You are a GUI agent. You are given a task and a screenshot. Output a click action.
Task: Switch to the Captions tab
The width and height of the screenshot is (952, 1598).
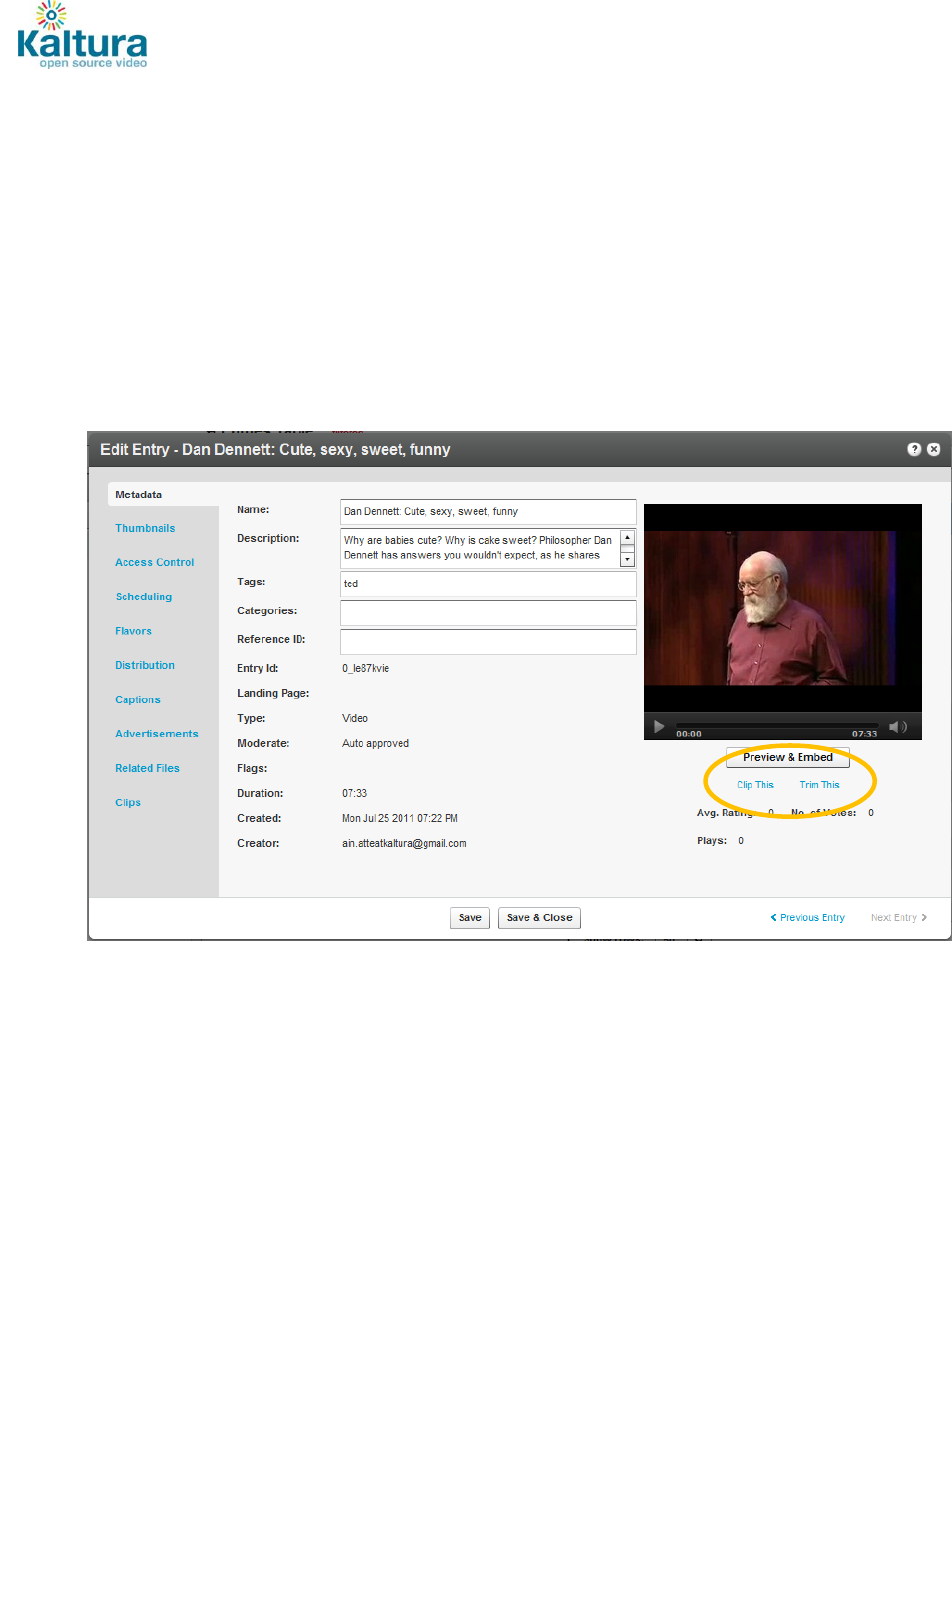click(138, 700)
